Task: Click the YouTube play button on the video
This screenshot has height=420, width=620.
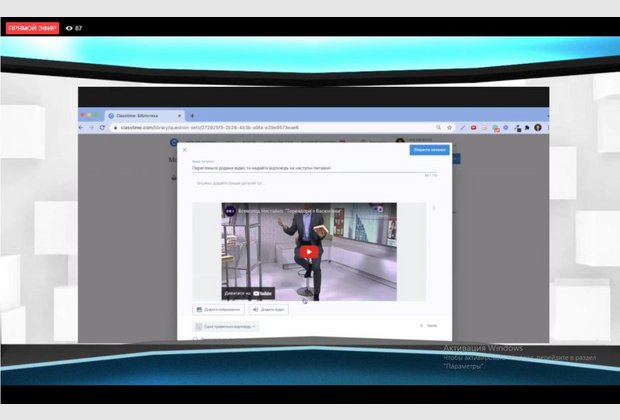Action: (x=309, y=252)
